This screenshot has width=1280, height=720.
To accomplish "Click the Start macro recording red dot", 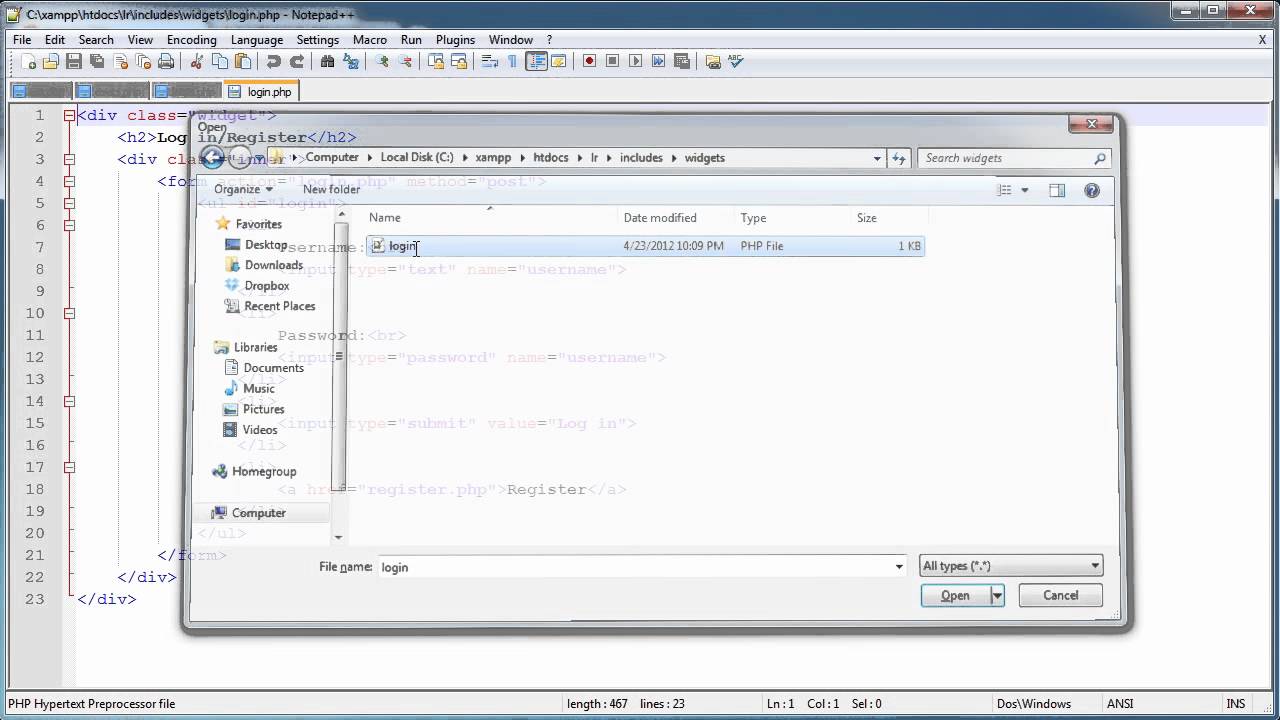I will tap(589, 61).
